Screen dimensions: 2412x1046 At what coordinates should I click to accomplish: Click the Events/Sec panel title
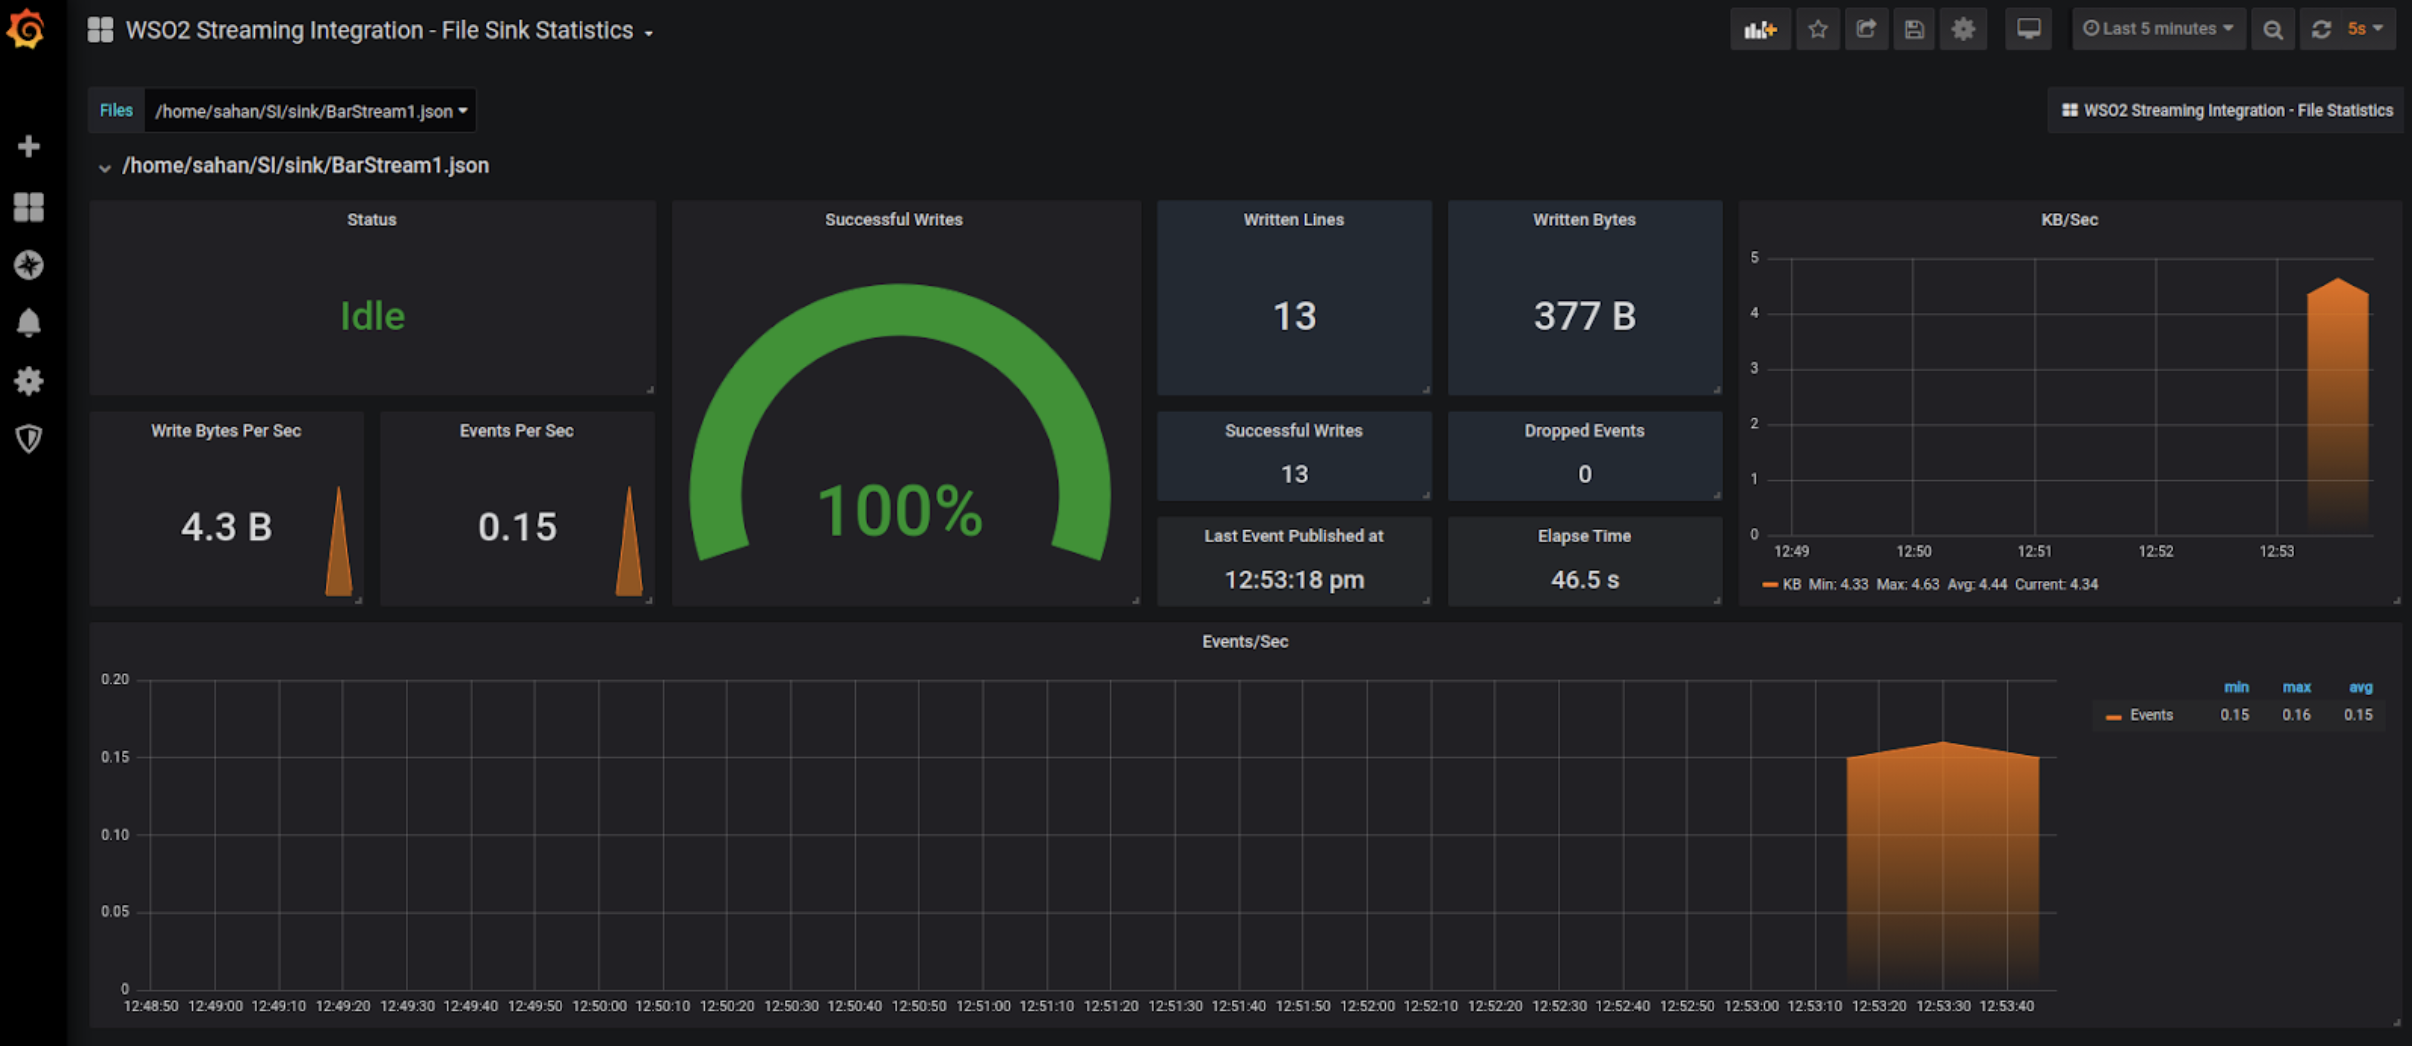[1245, 642]
